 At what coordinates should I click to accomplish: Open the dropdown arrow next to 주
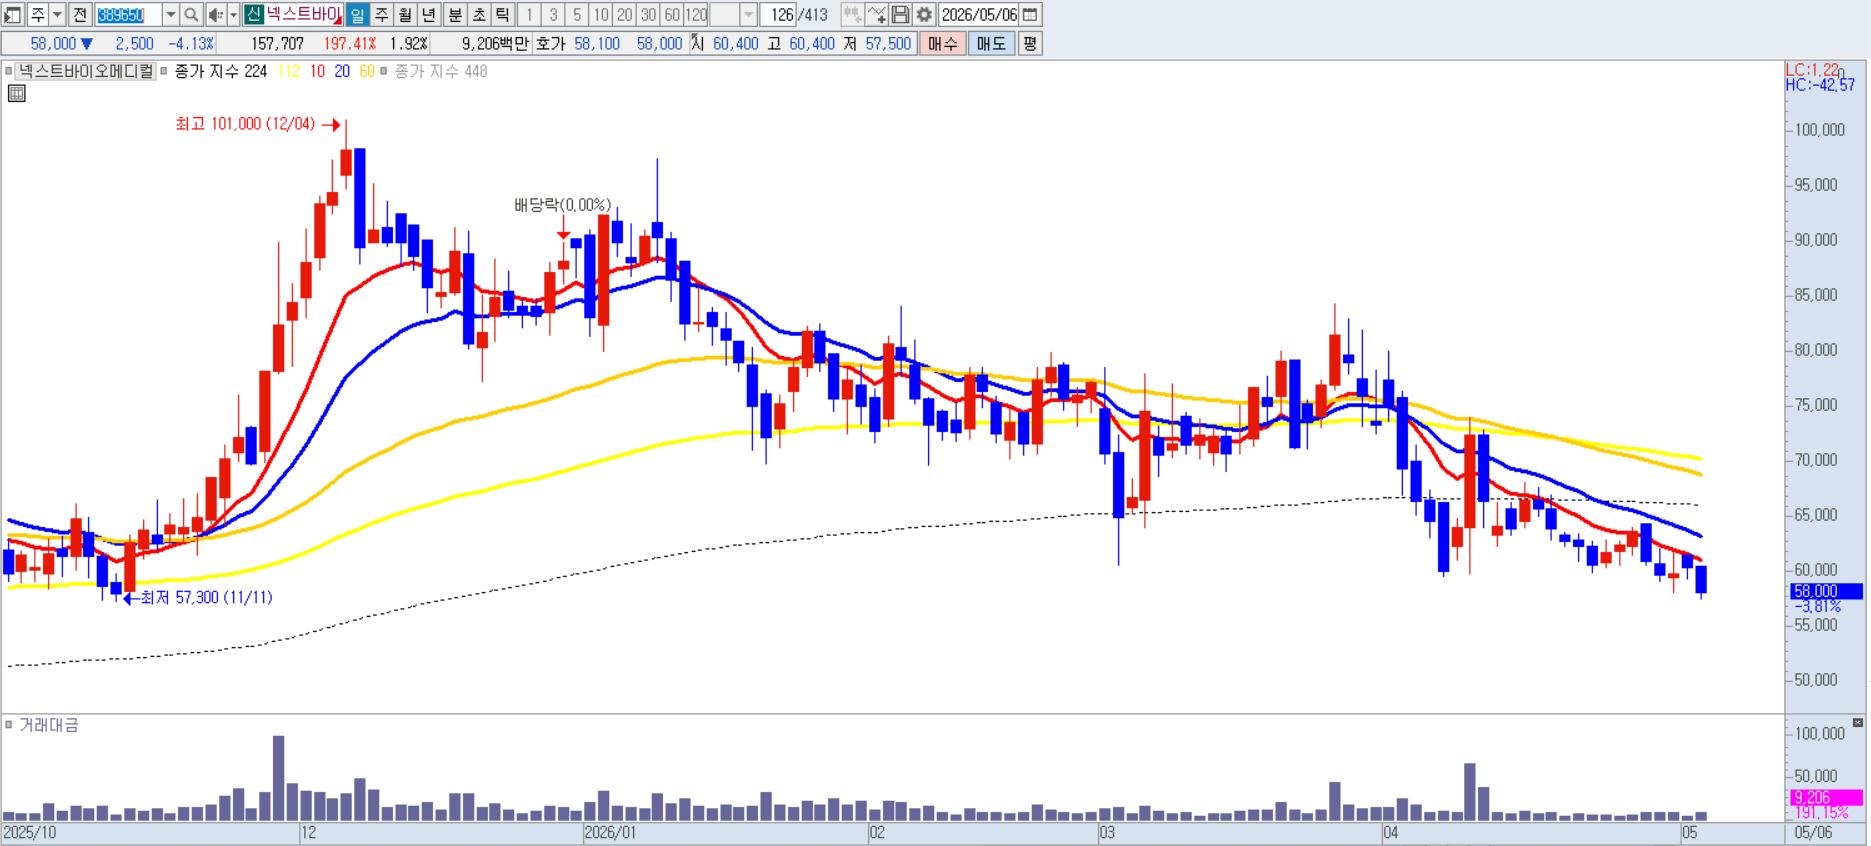57,15
